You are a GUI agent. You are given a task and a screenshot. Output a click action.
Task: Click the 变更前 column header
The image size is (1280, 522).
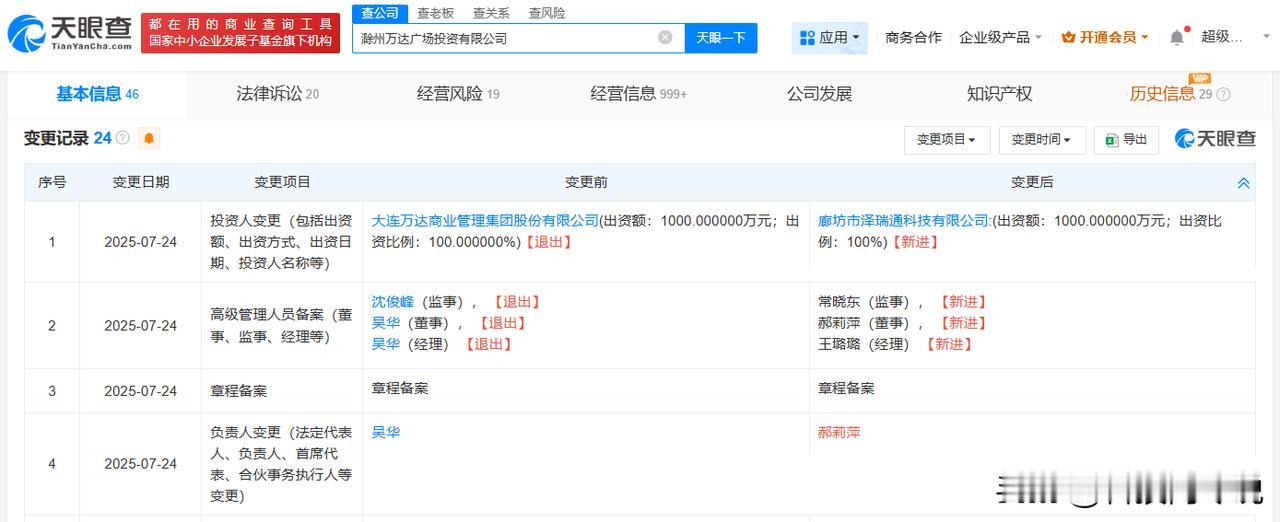pyautogui.click(x=586, y=182)
